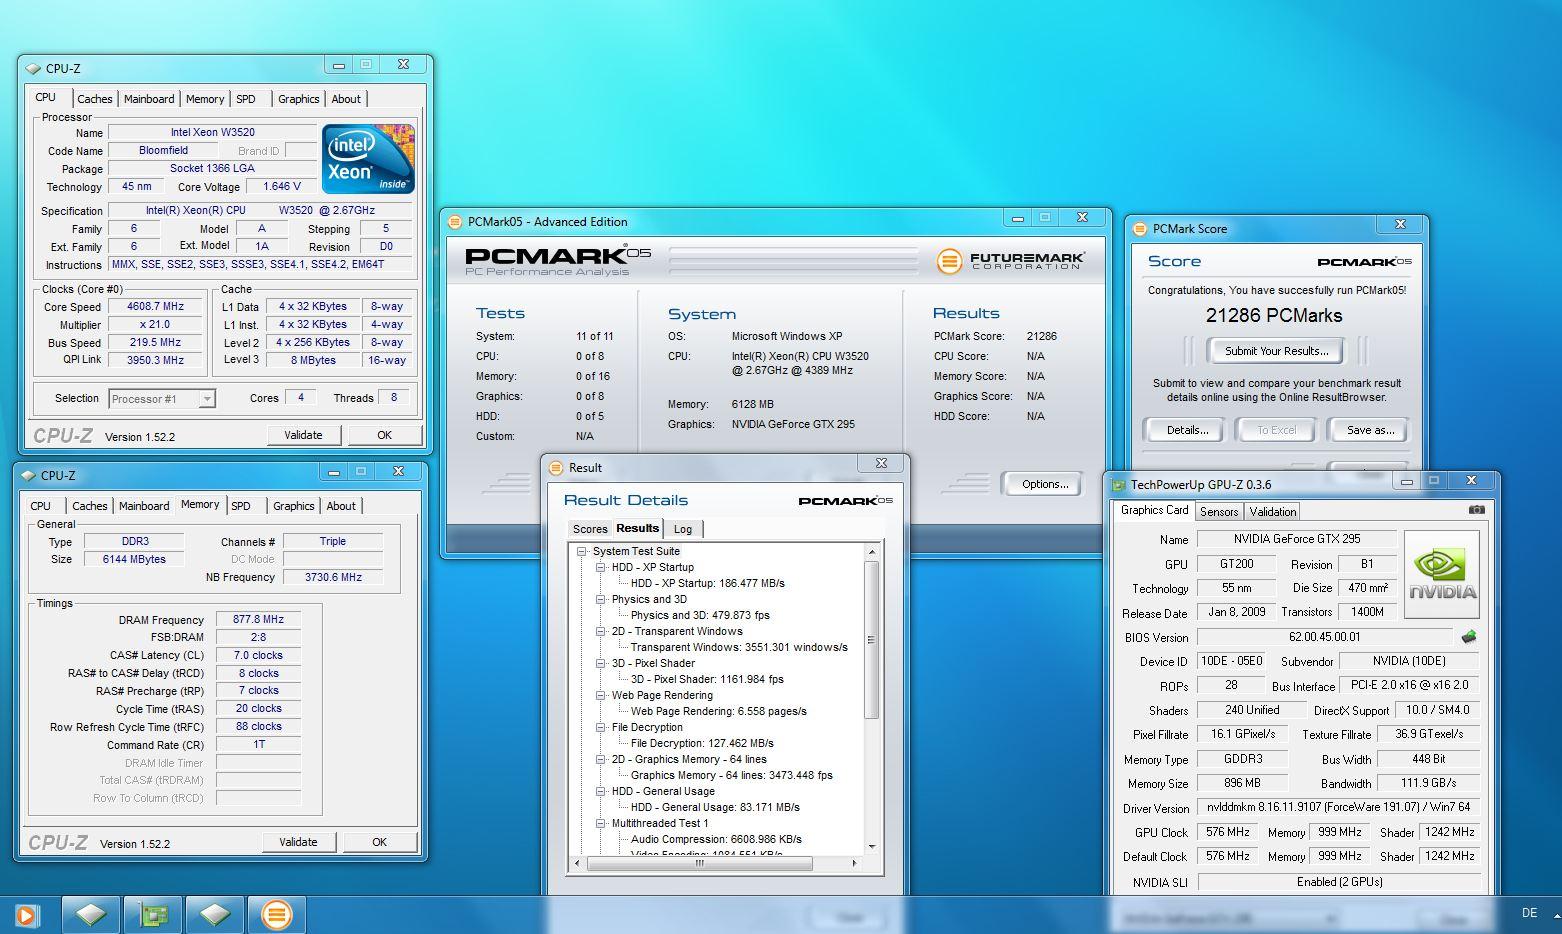Click the CAS# Latency value 7.0 clocks
This screenshot has width=1562, height=934.
(258, 656)
